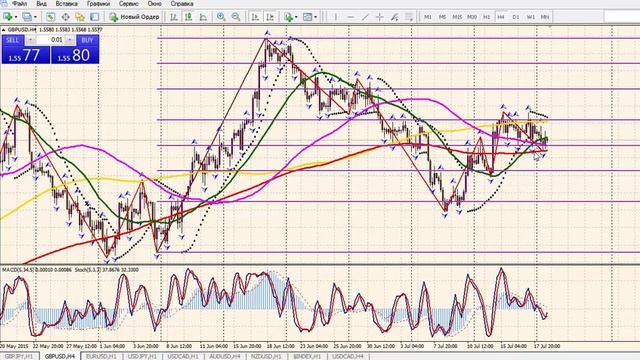Switch chart to D1 timeframe
The image size is (640, 360).
tap(516, 17)
